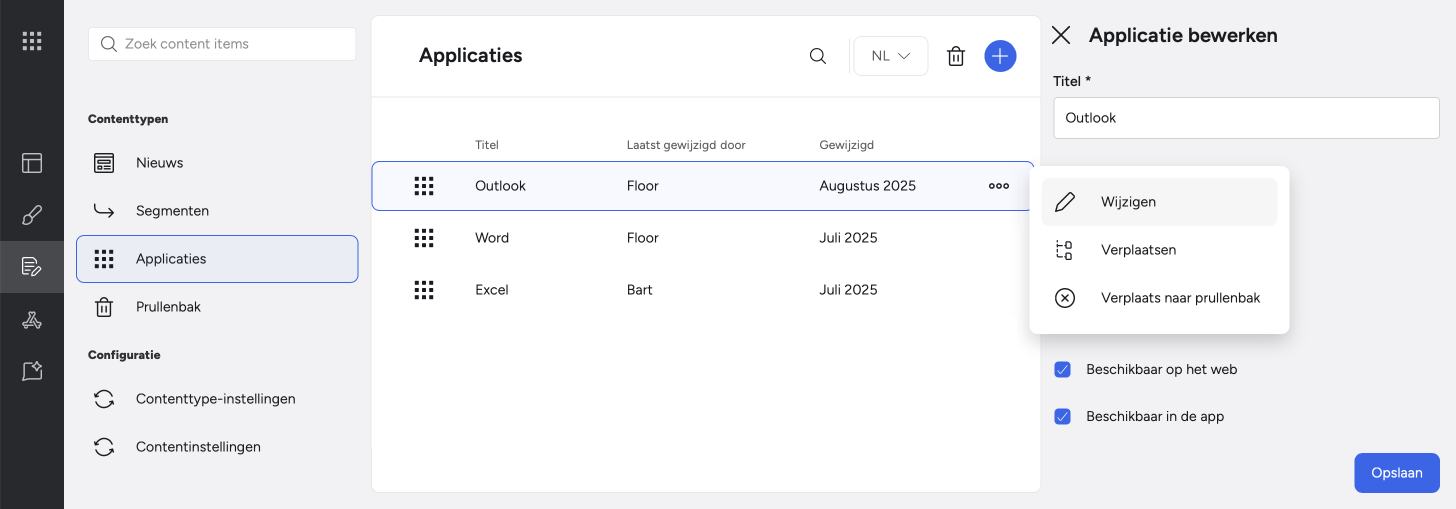Toggle Beschikbaar in de app checkbox

pyautogui.click(x=1063, y=417)
